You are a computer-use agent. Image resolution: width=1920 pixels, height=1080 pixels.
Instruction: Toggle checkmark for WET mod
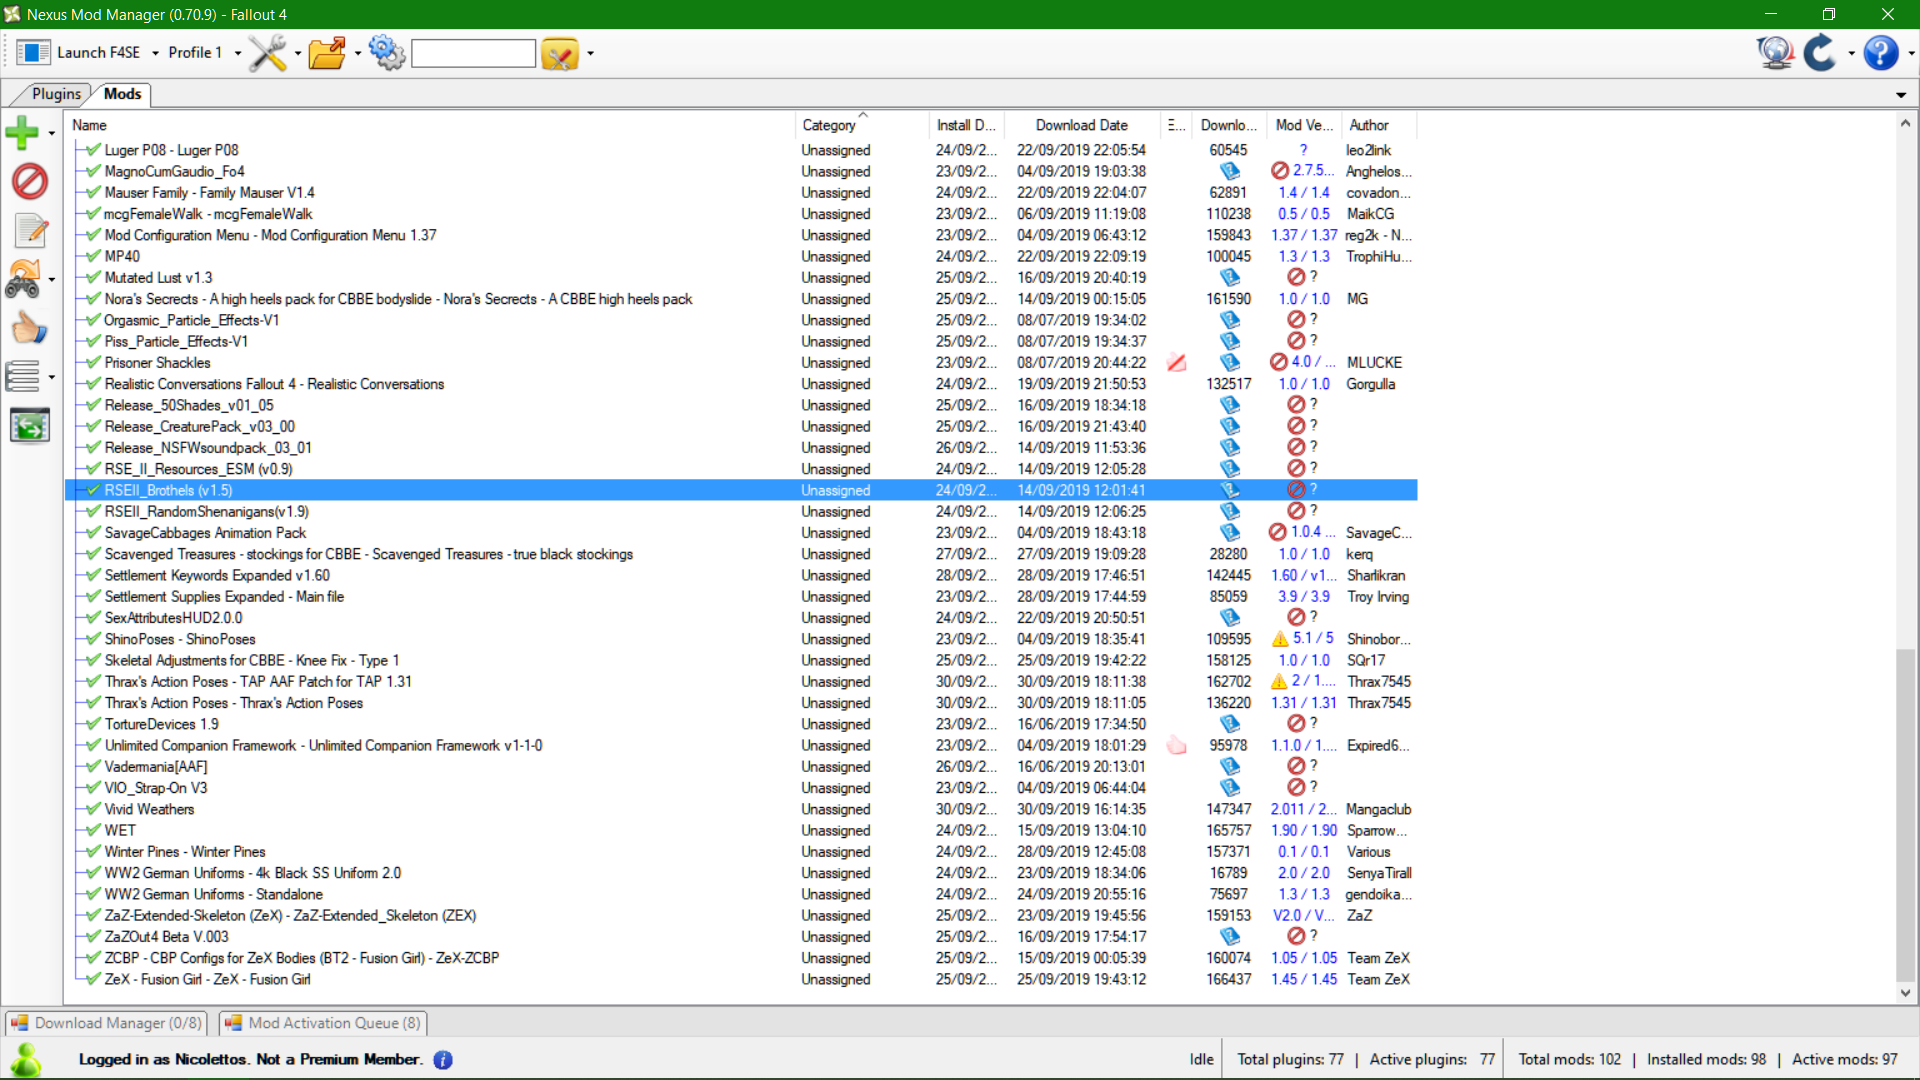coord(93,831)
